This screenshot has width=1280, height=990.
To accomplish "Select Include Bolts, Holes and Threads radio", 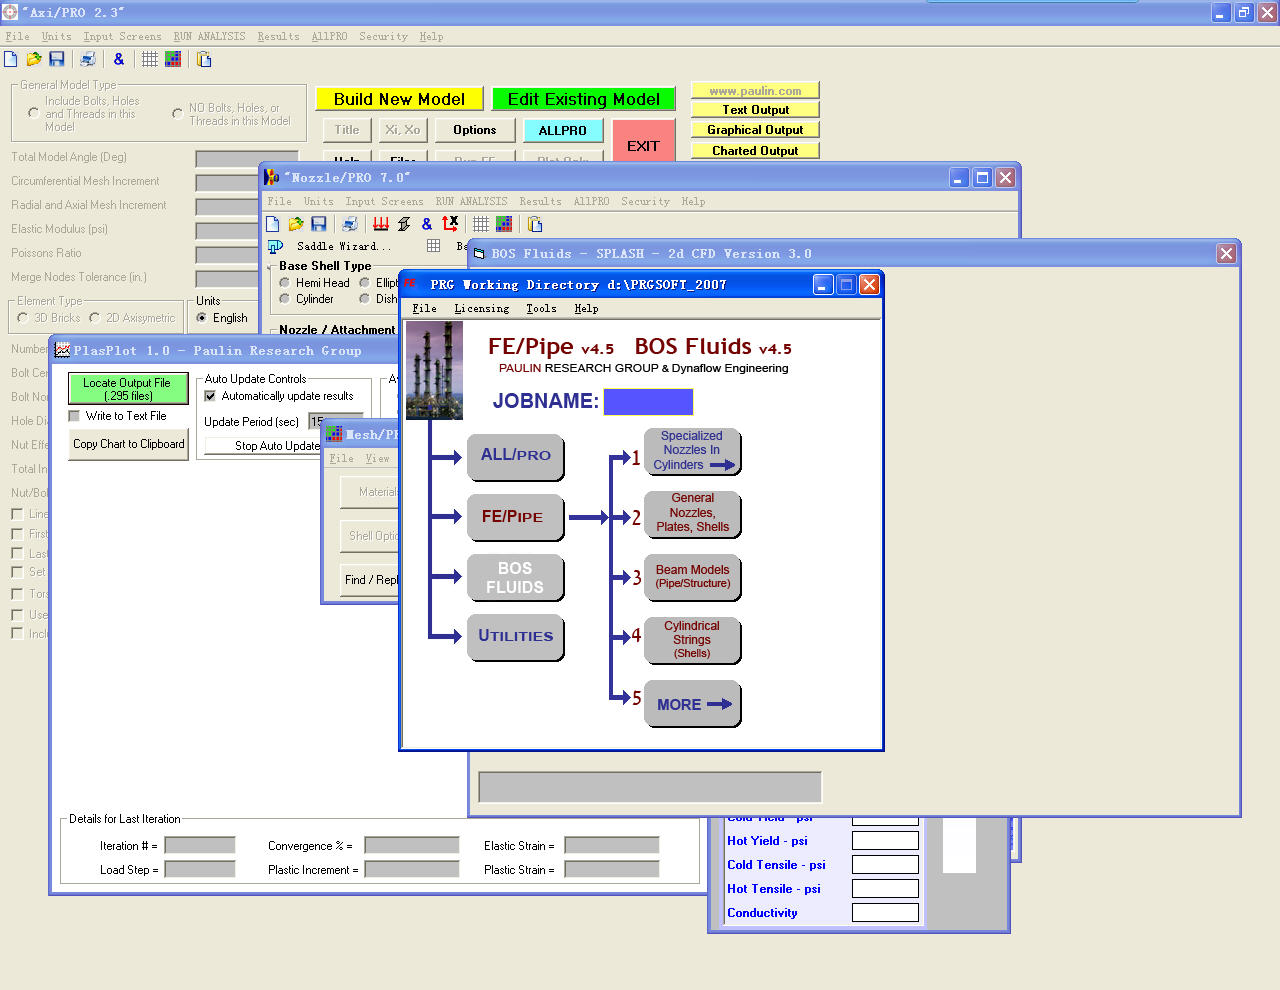I will coord(34,113).
